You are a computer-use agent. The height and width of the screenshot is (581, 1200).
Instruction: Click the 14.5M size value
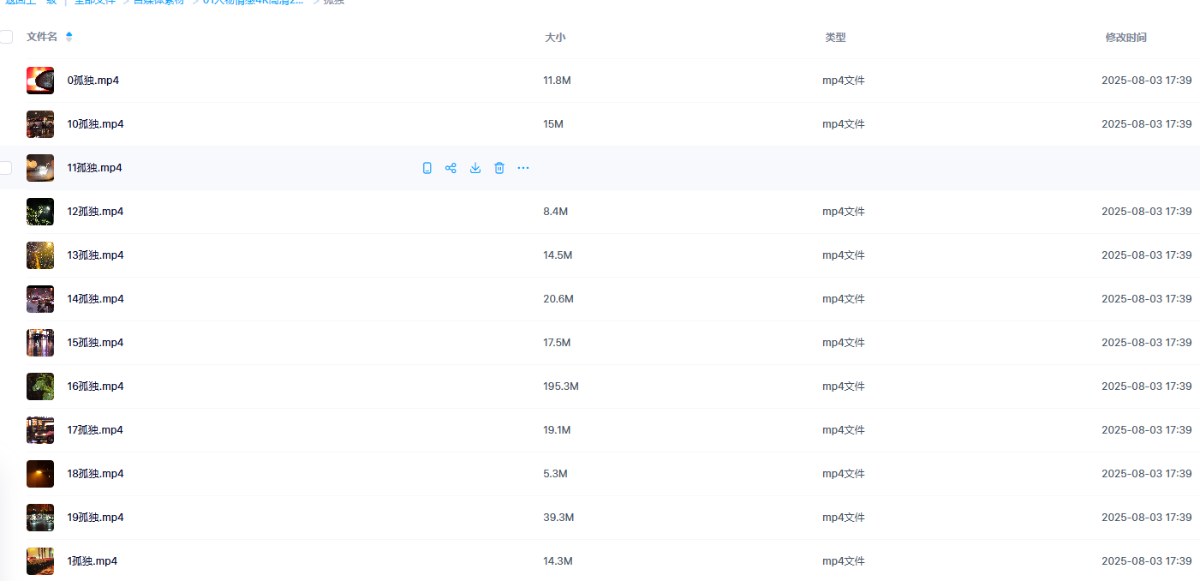(x=558, y=255)
